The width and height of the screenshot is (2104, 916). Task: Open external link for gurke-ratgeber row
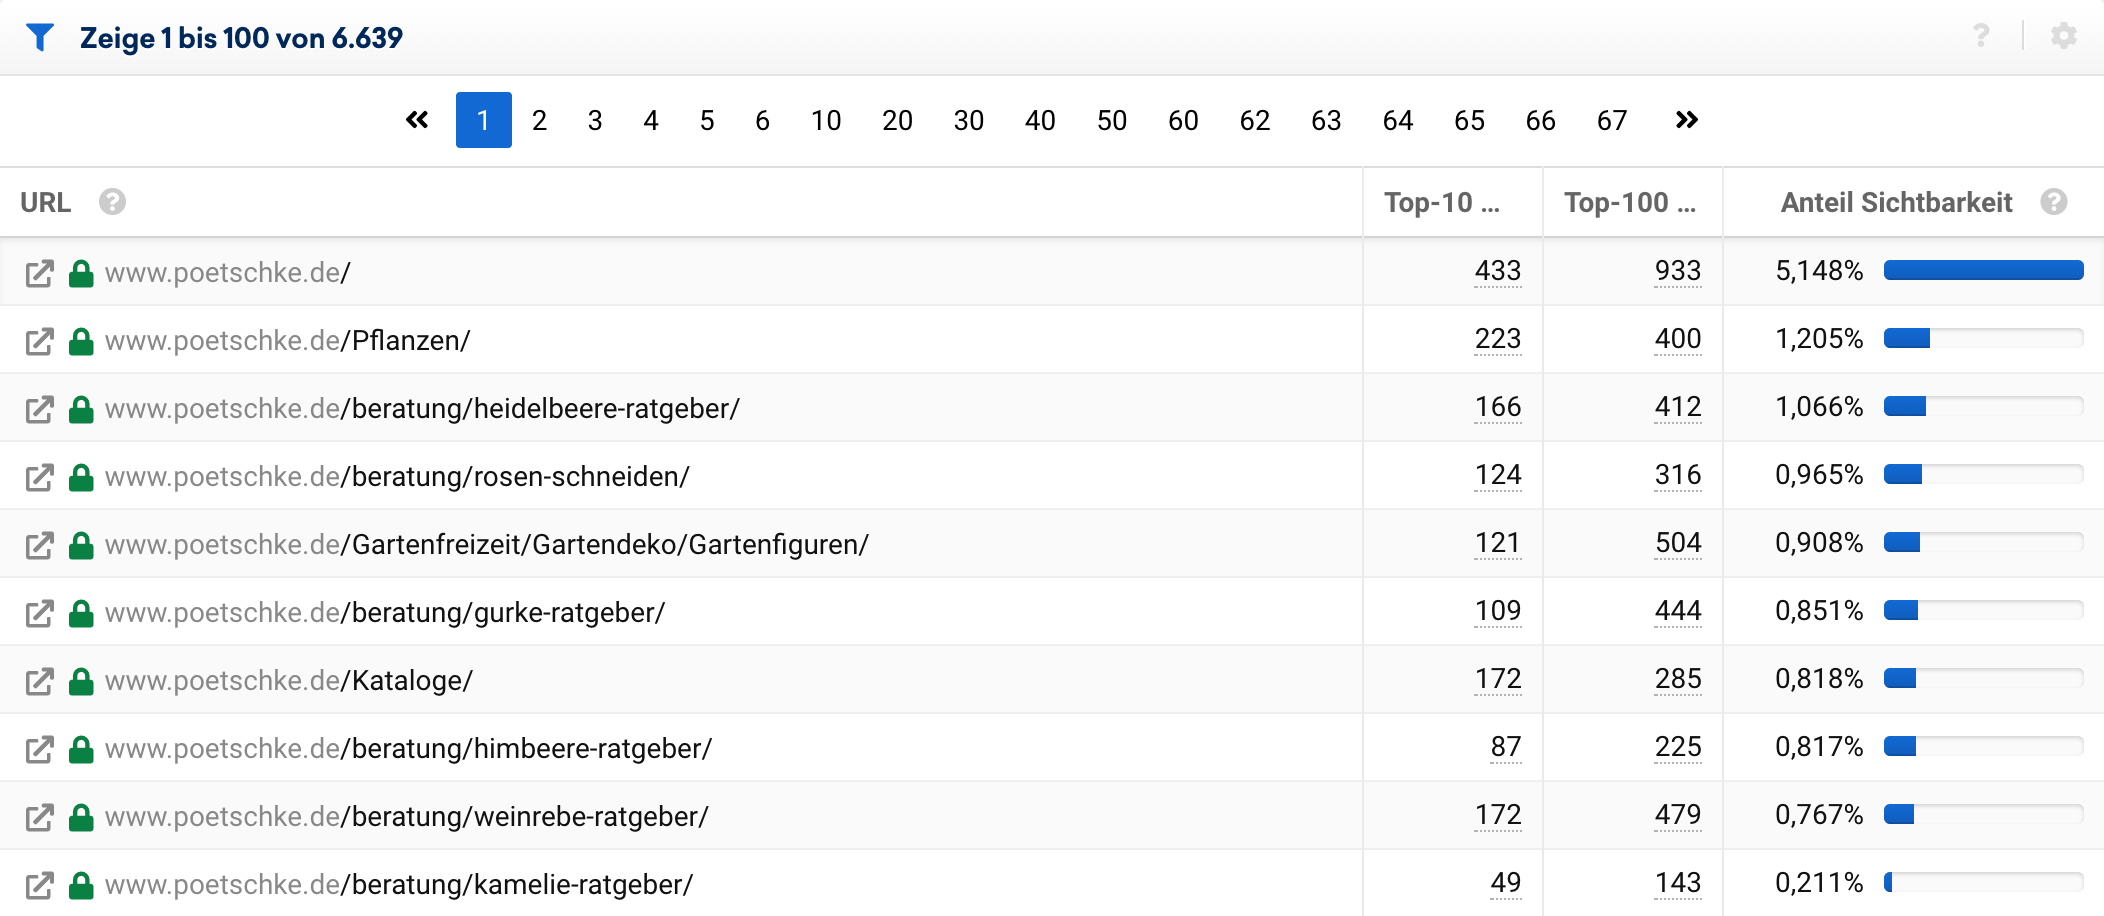(39, 614)
